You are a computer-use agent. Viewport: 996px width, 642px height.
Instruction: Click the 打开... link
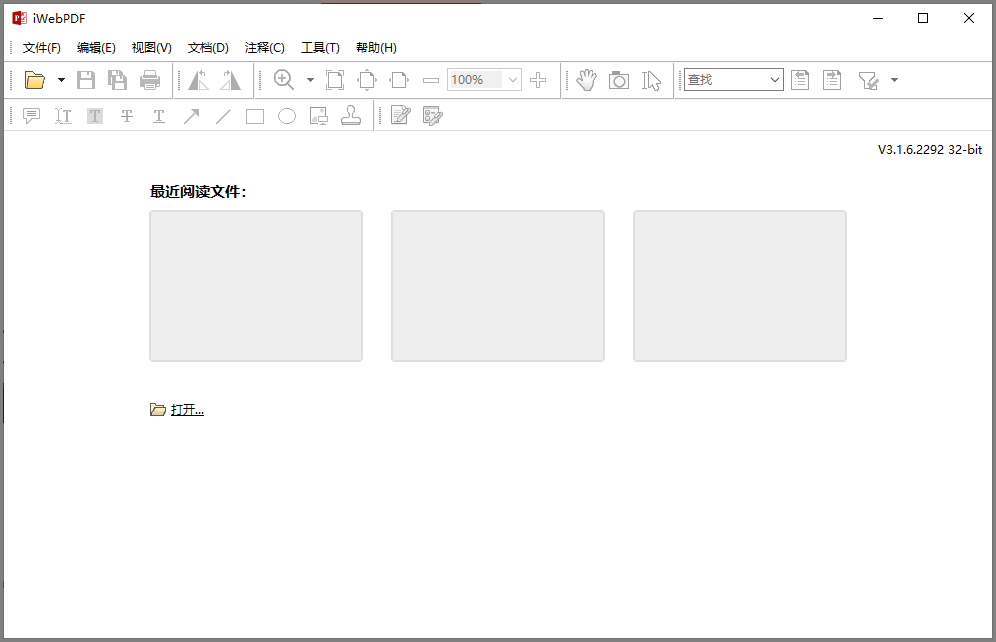click(187, 410)
